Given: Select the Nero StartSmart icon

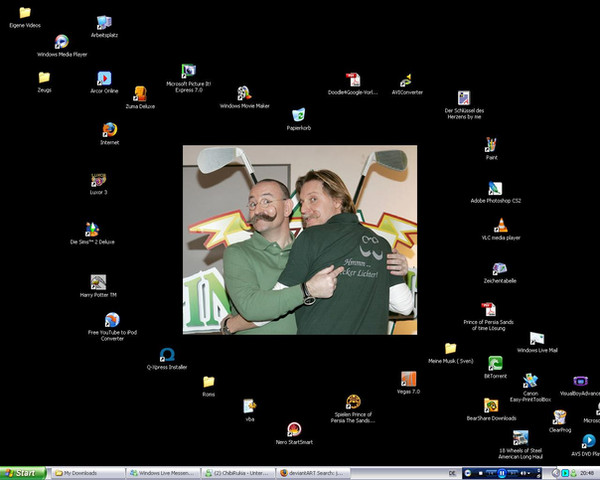Looking at the screenshot, I should click(x=294, y=429).
